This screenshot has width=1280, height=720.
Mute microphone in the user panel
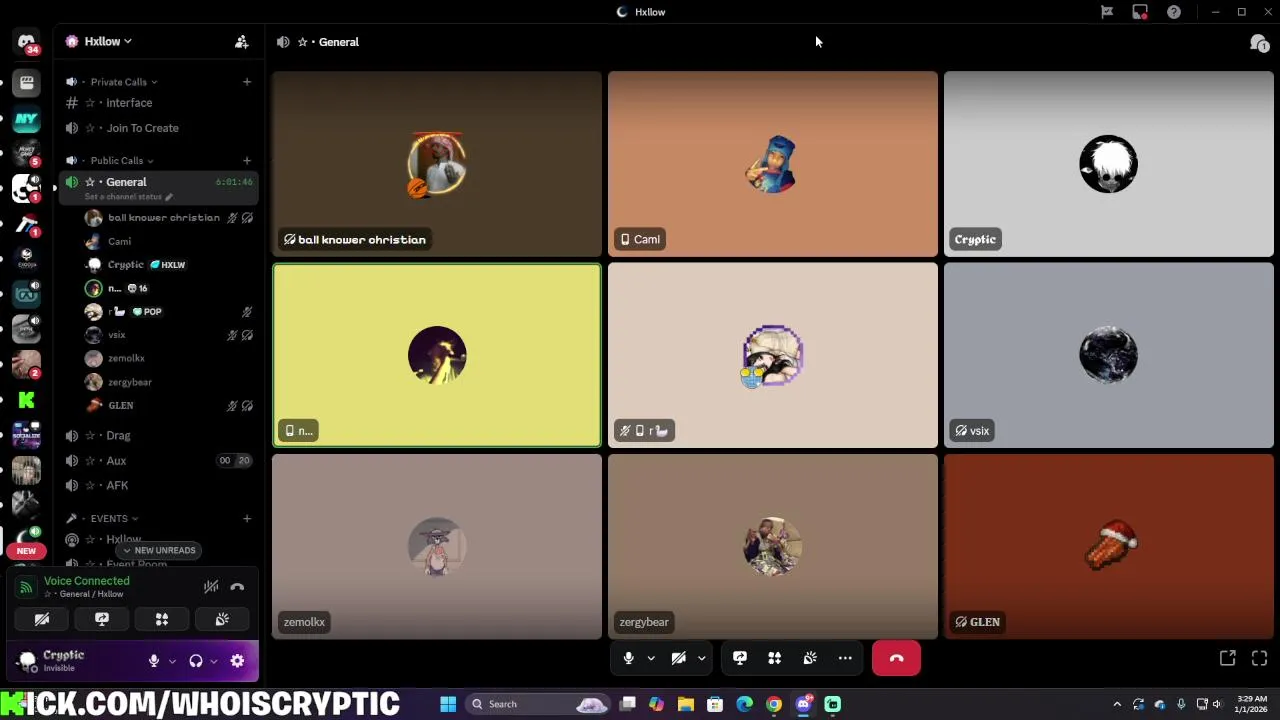click(154, 661)
